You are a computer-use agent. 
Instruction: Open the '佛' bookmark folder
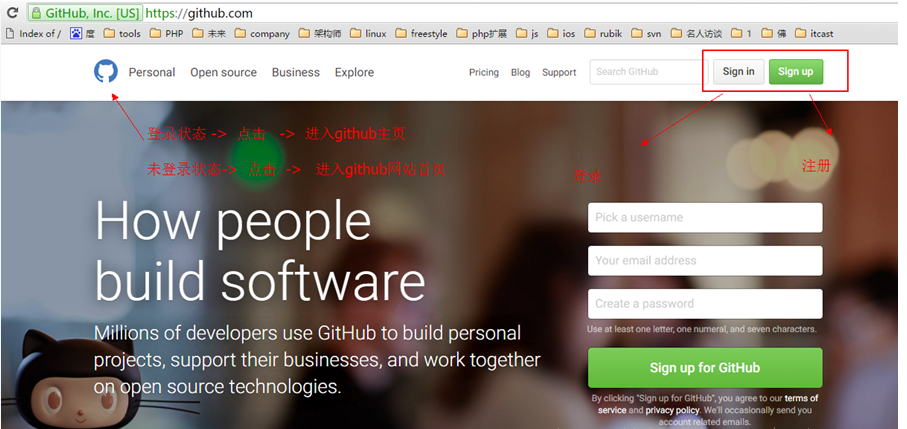click(x=774, y=34)
